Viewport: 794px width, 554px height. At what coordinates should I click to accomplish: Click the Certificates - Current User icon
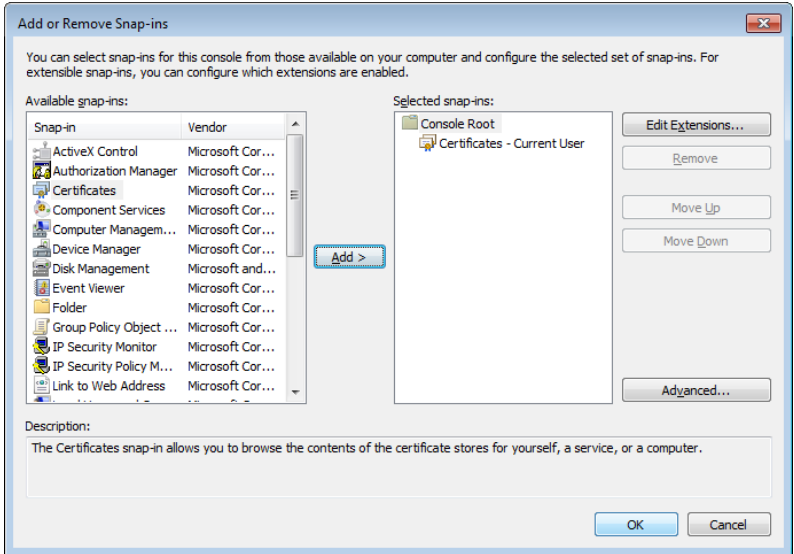tap(427, 143)
